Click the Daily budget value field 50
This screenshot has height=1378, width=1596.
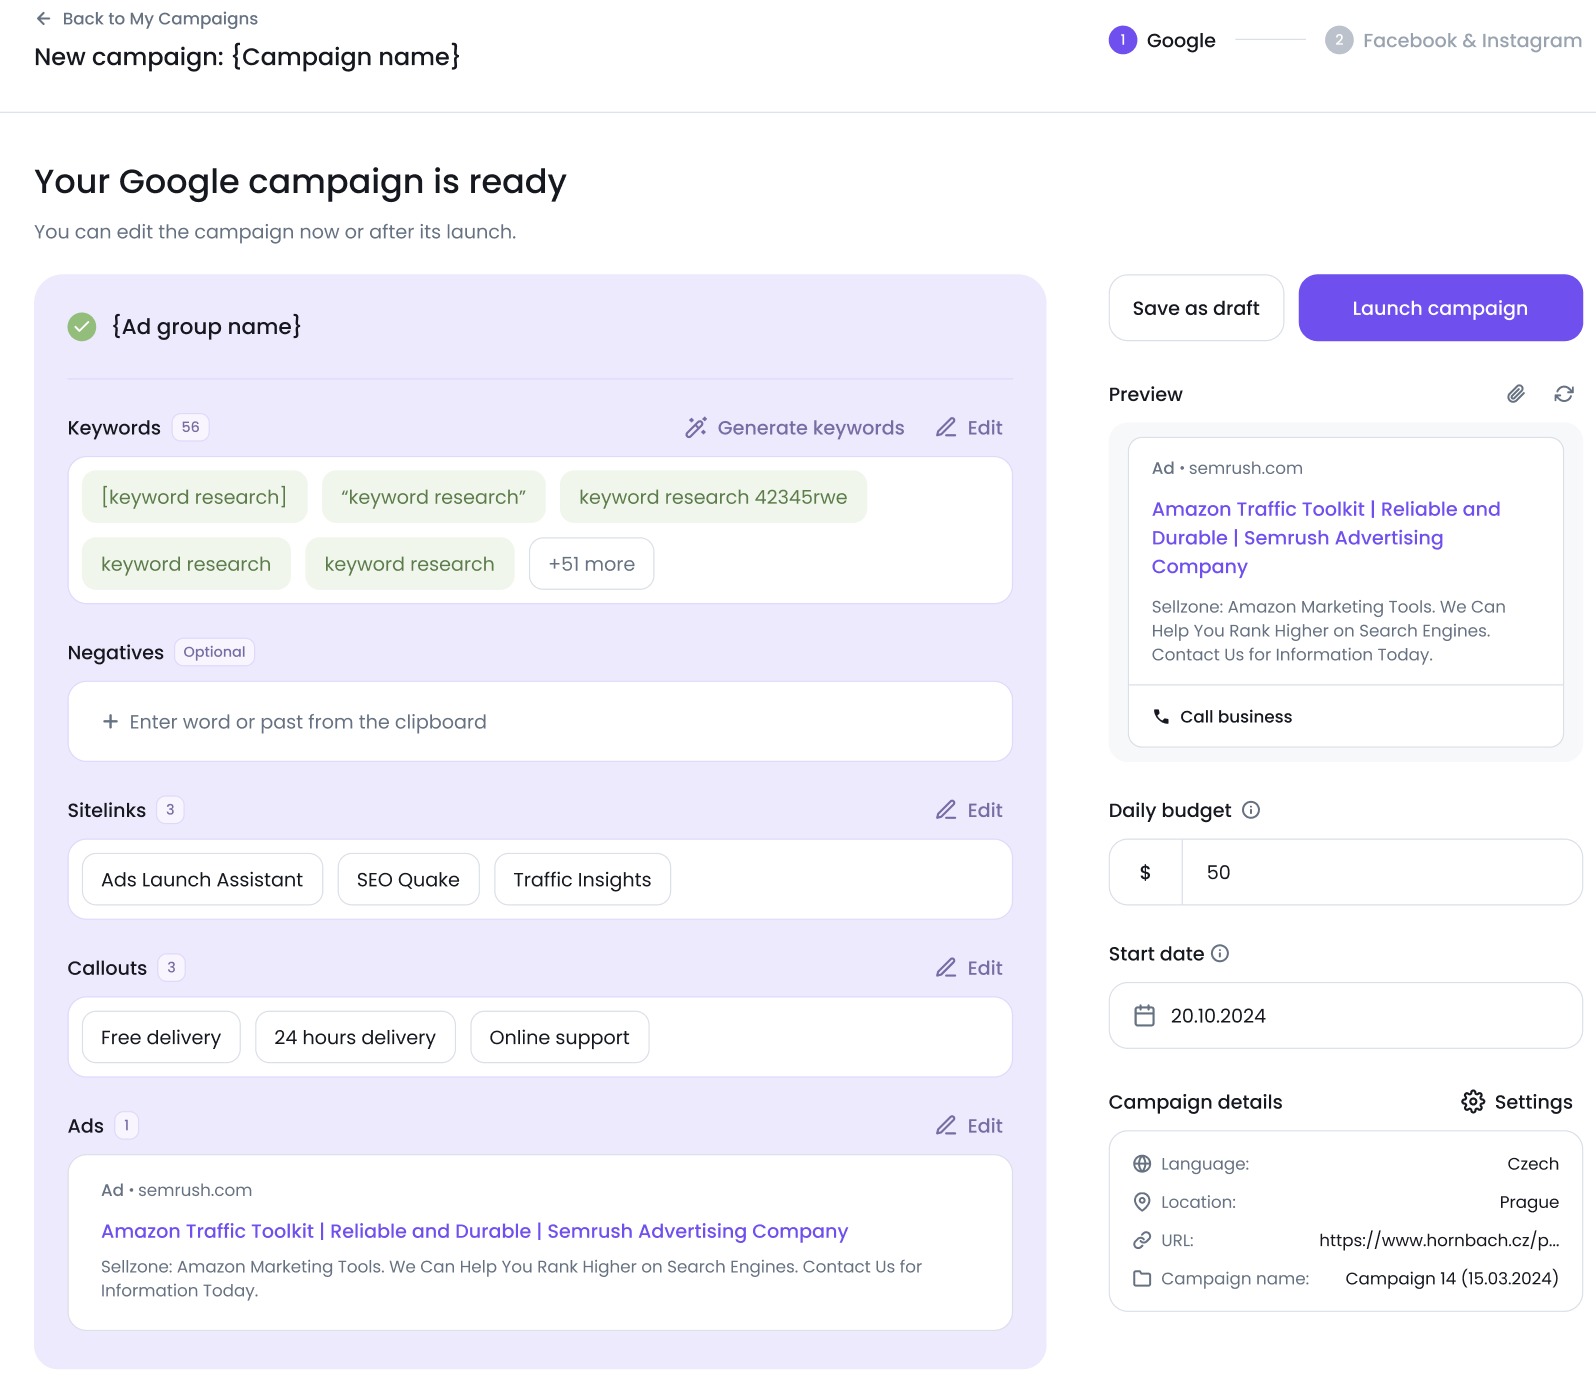pos(1382,872)
